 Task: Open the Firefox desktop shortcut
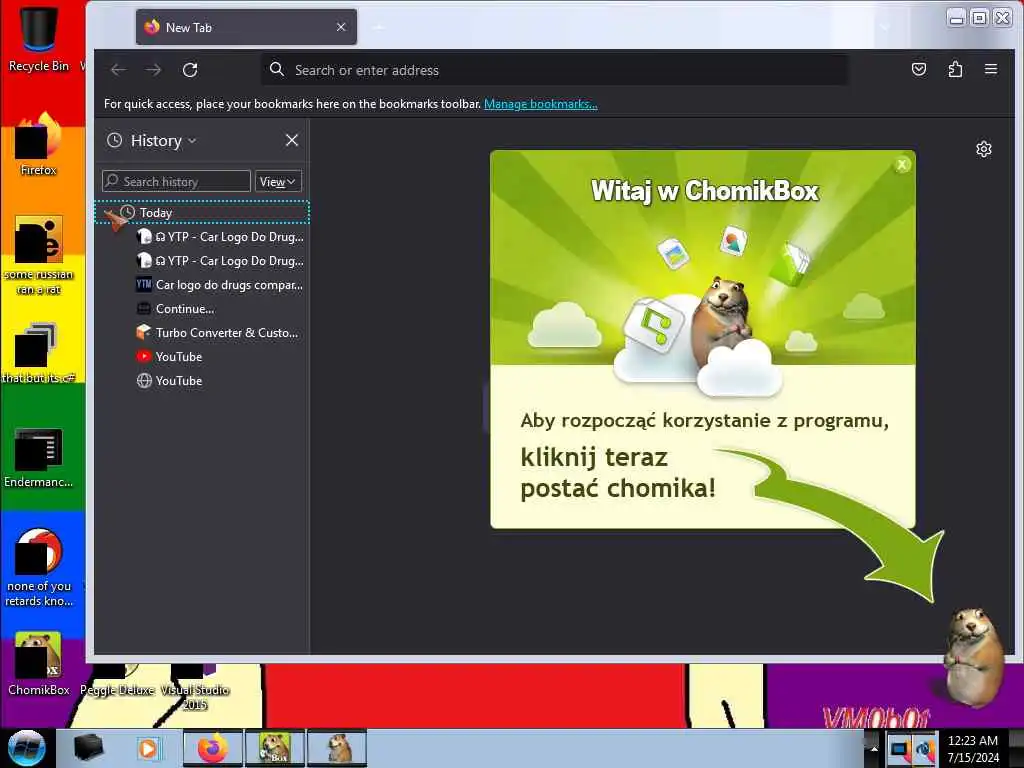point(39,145)
